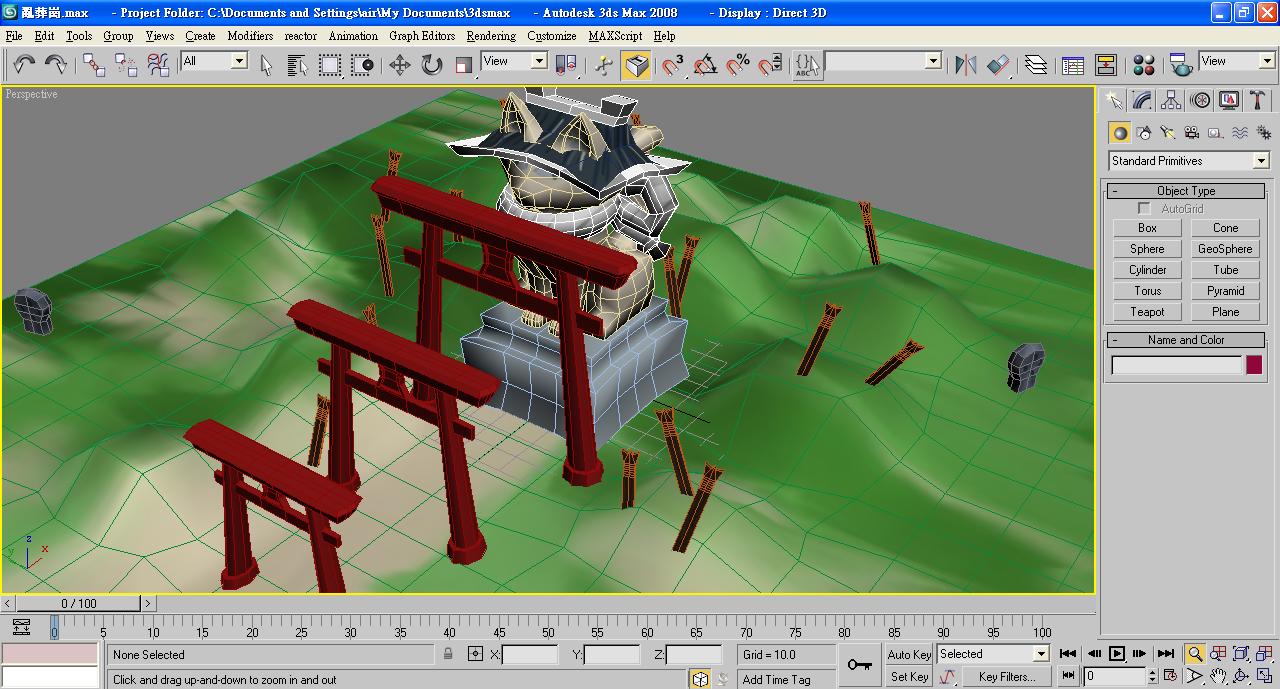Image resolution: width=1280 pixels, height=689 pixels.
Task: Select the Move tool in toolbar
Action: 399,65
